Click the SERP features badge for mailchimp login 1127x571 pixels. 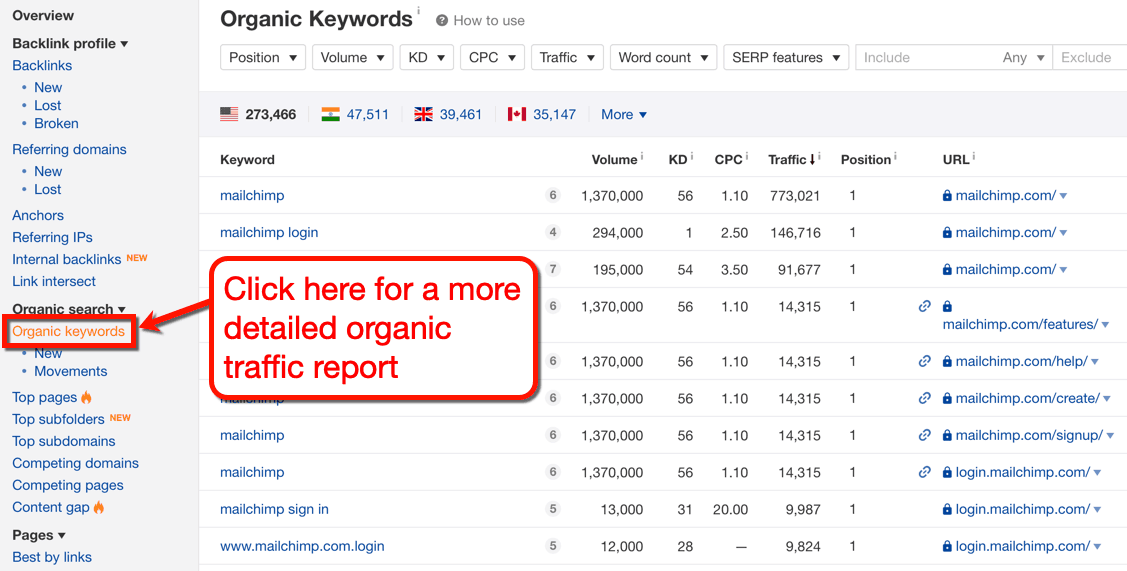click(x=553, y=232)
